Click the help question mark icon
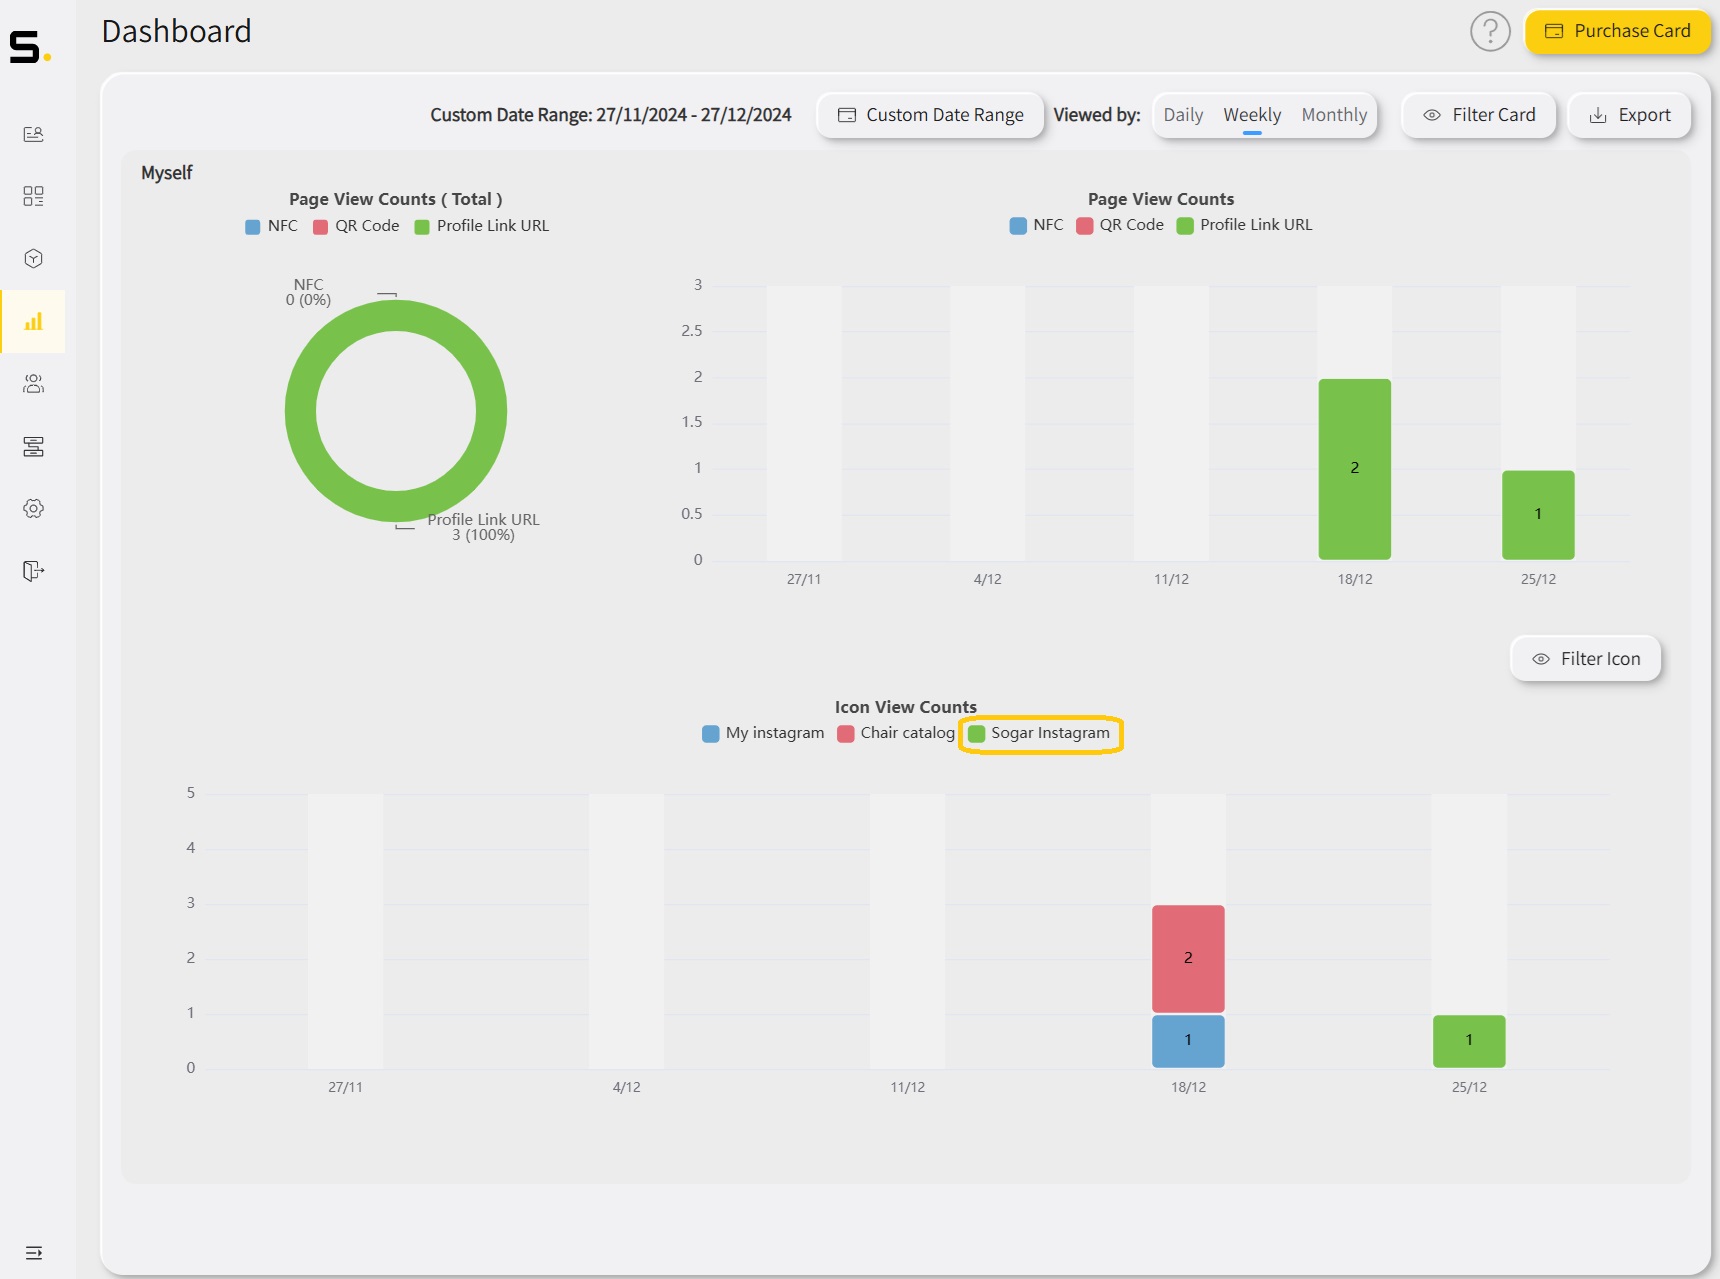 click(x=1489, y=32)
